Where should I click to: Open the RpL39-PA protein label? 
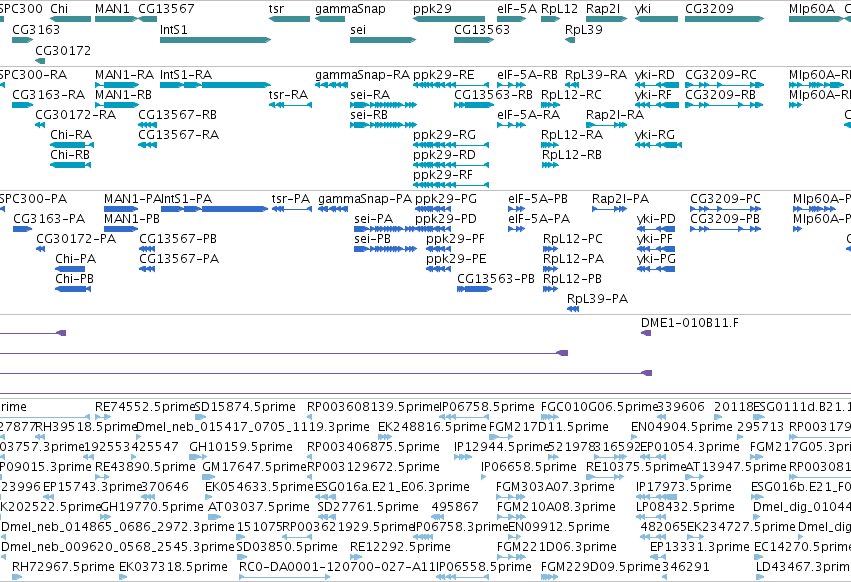pos(597,299)
